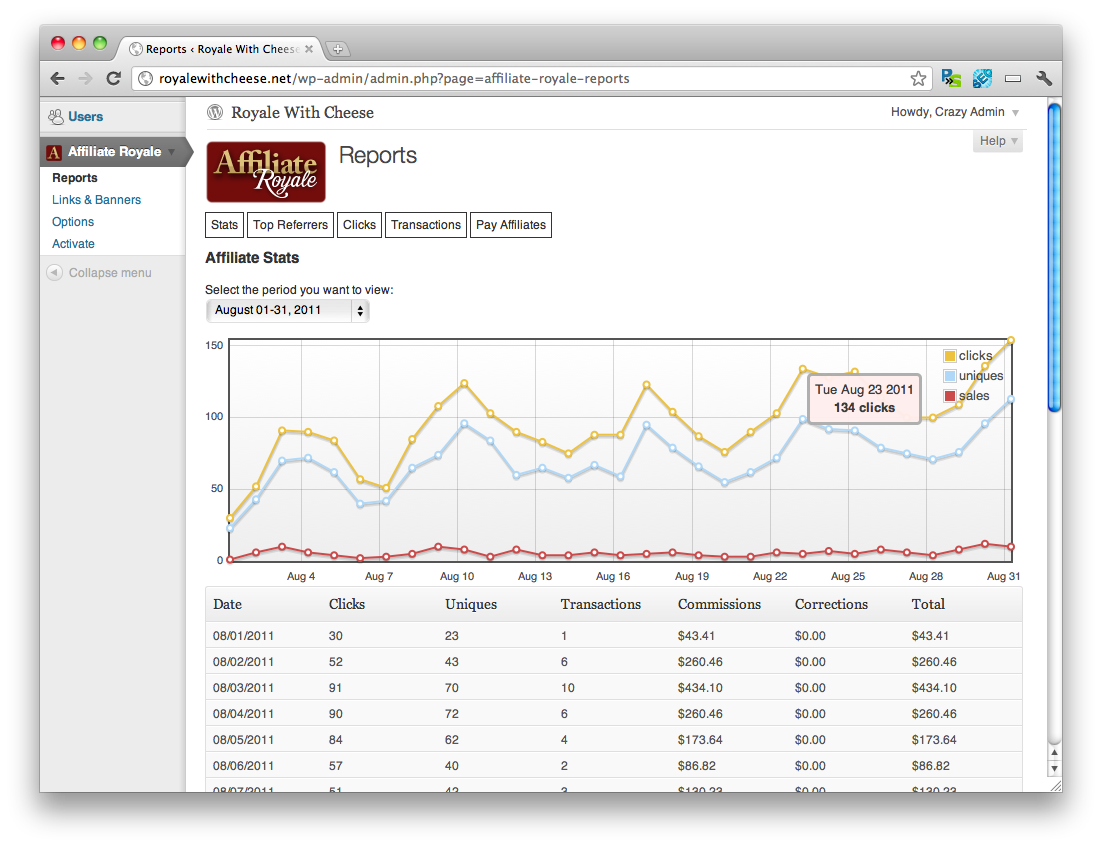Click the PageSpeed PS extension icon
Screen dimensions: 1102x847
point(951,78)
